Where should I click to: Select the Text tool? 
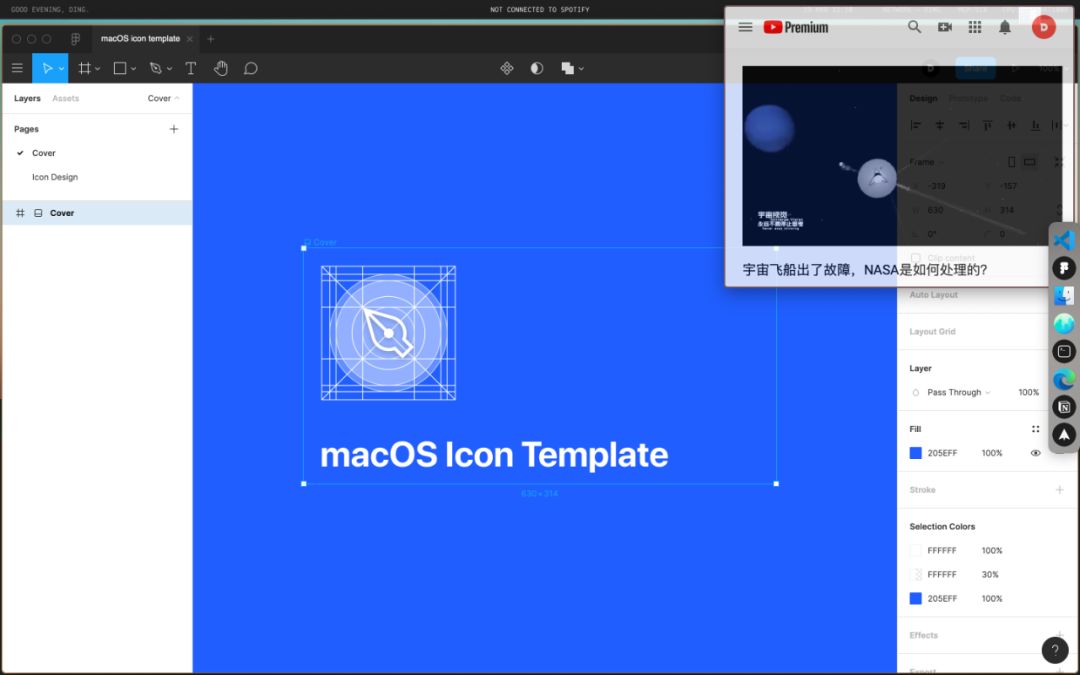(x=191, y=68)
